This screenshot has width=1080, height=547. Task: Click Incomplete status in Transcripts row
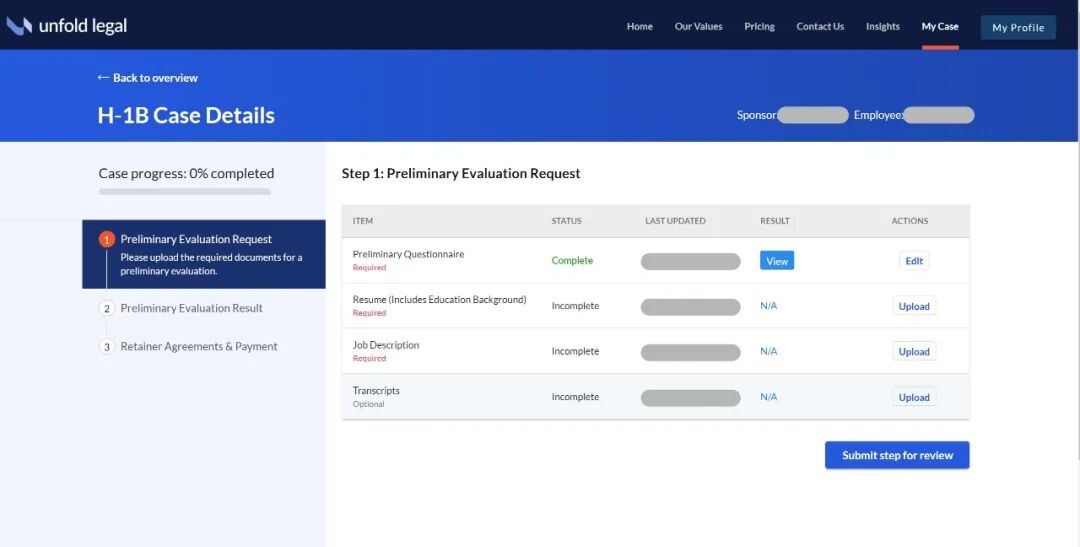(575, 397)
